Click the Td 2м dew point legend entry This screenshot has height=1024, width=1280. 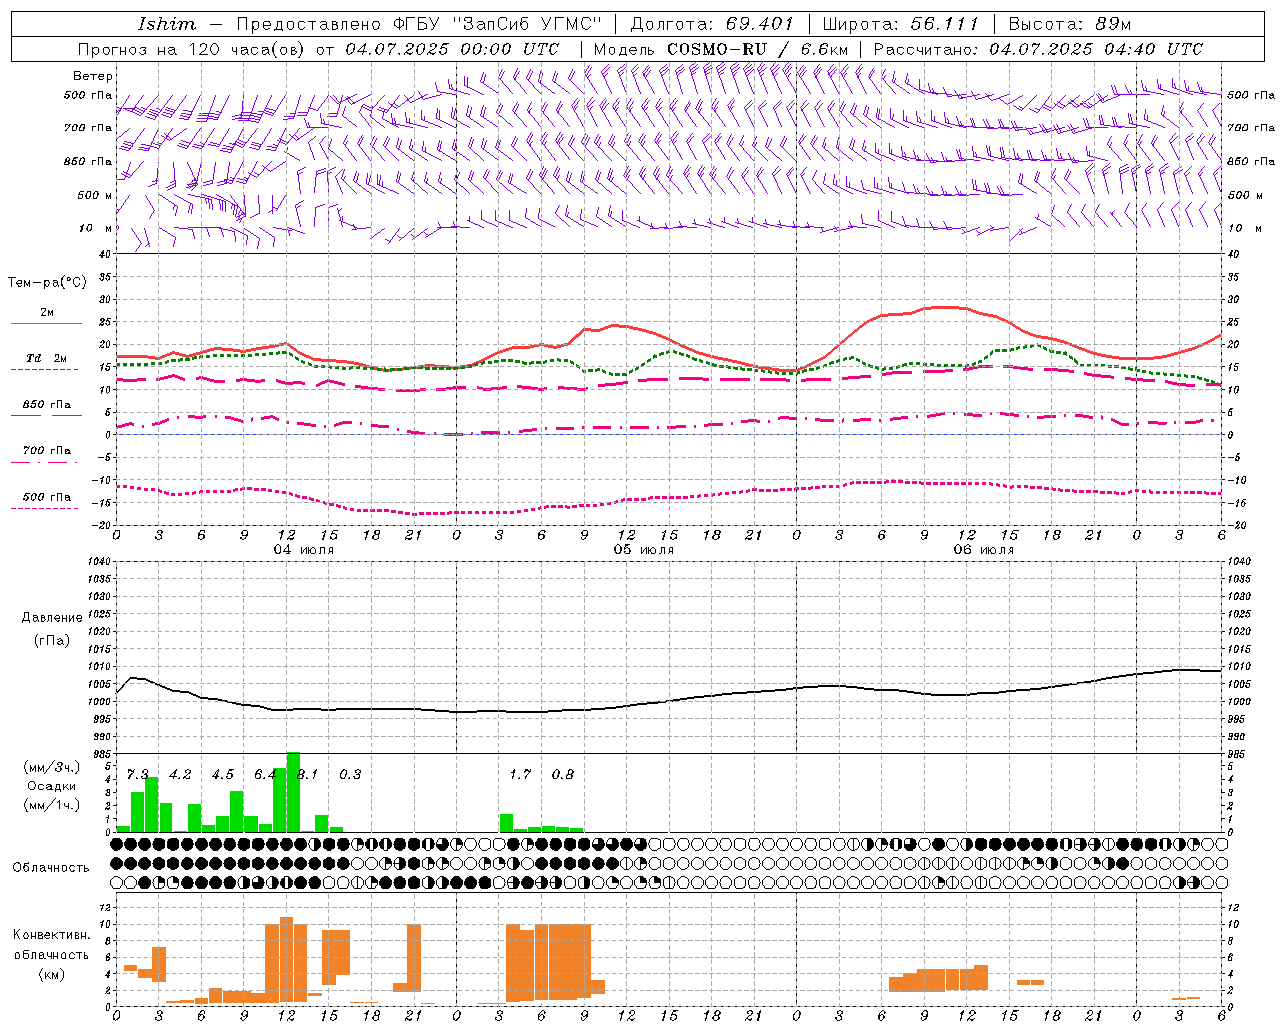click(47, 358)
